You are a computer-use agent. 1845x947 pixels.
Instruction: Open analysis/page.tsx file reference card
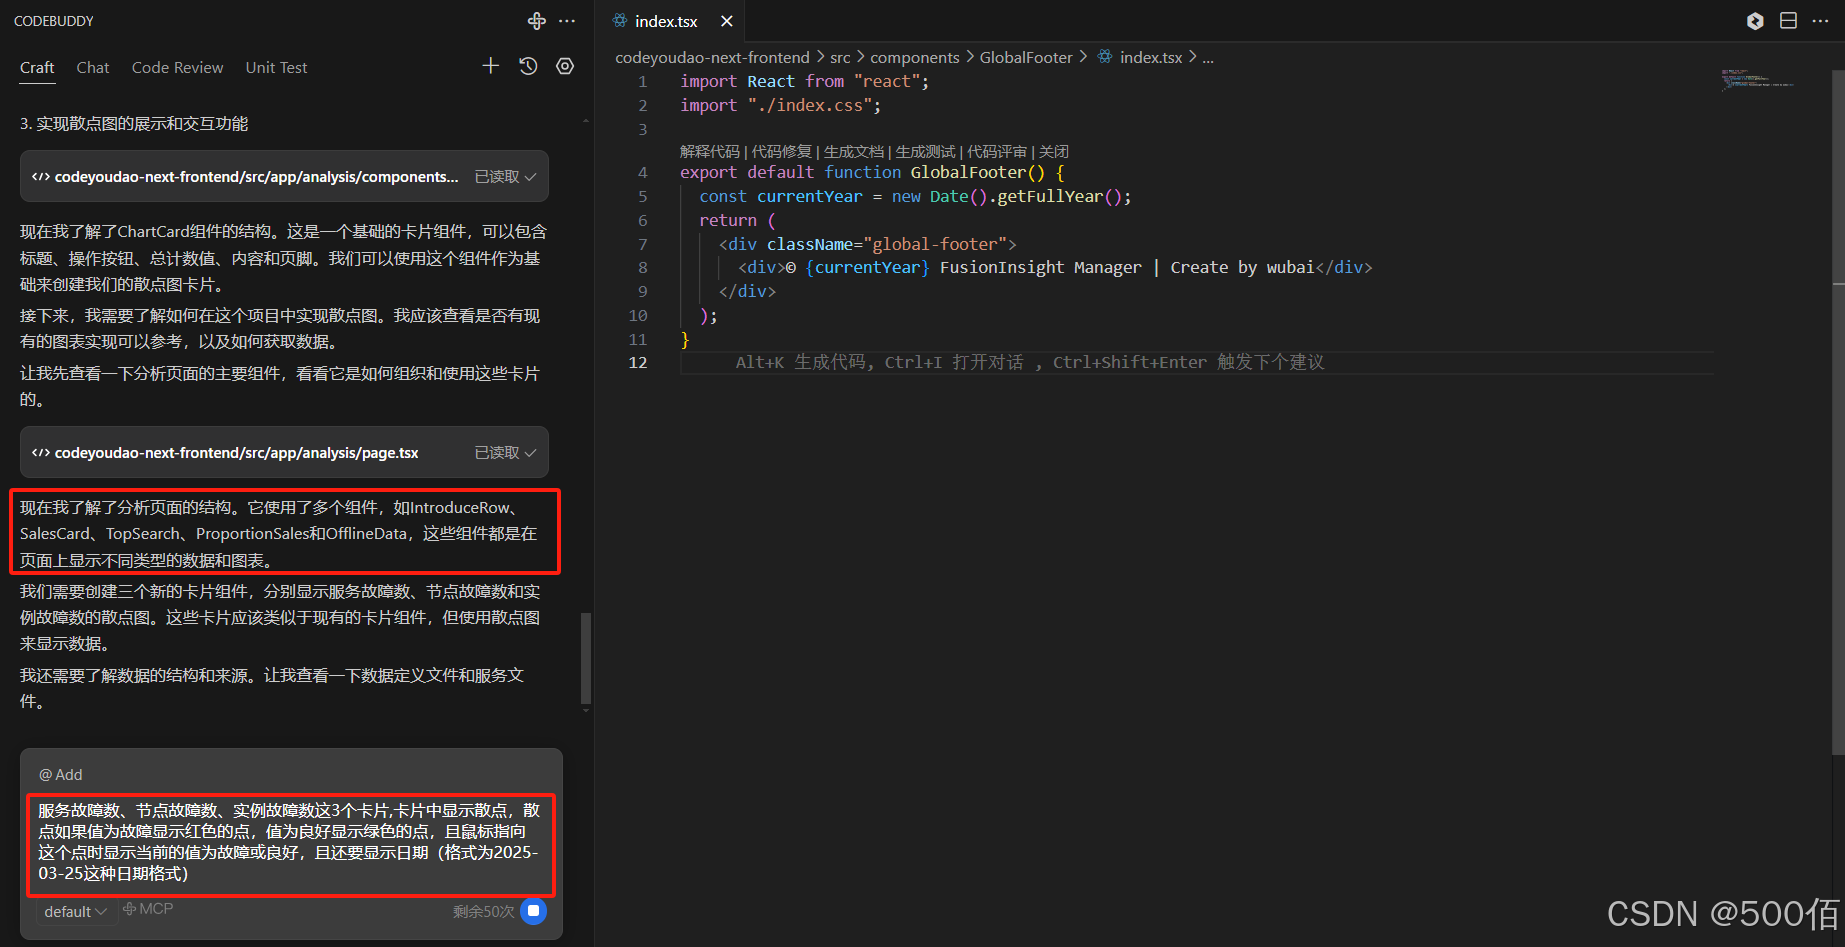pos(284,452)
